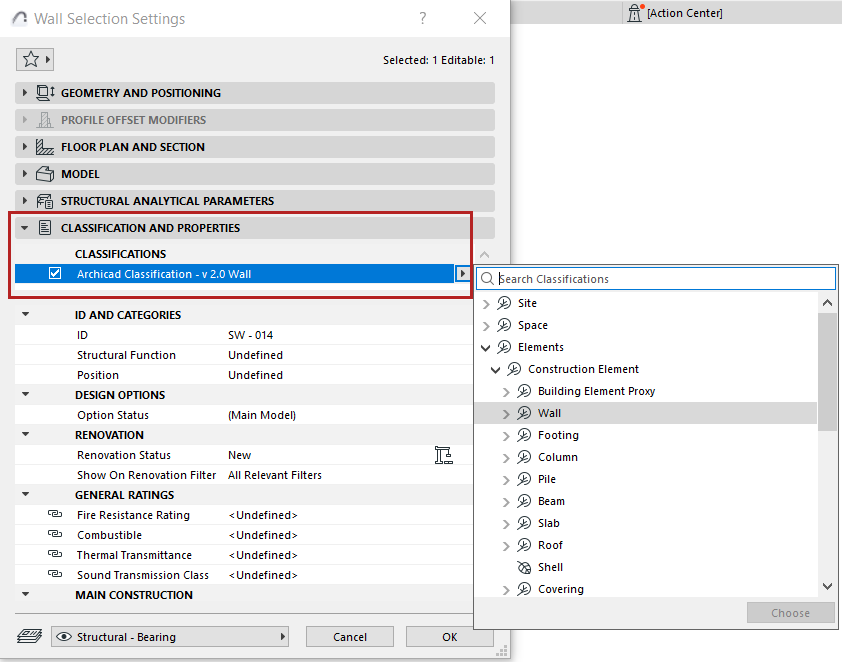Expand the Floor Plan and Section panel
The height and width of the screenshot is (662, 842).
(x=24, y=147)
